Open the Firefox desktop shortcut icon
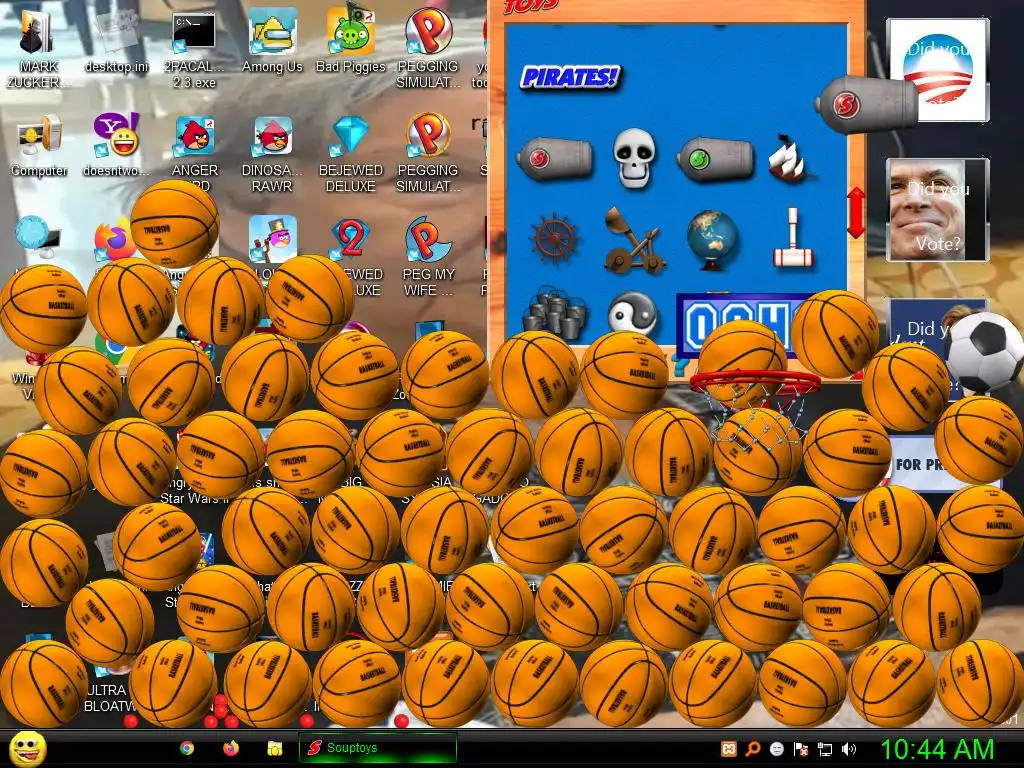 click(x=114, y=240)
